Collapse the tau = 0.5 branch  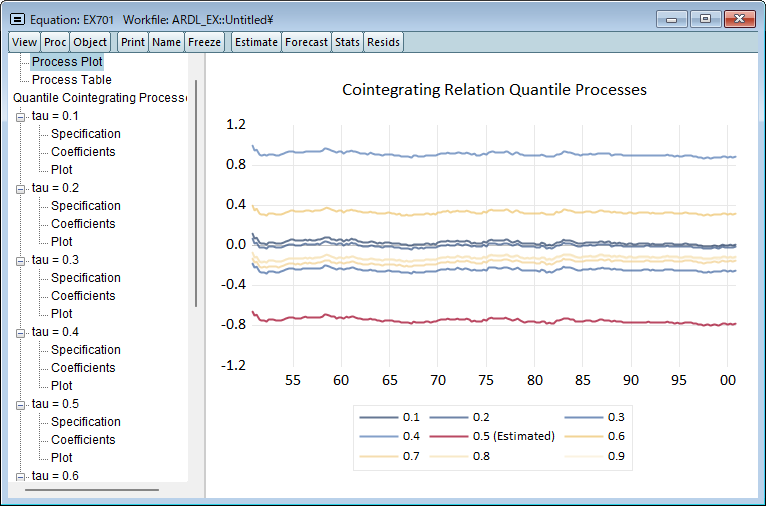(21, 404)
